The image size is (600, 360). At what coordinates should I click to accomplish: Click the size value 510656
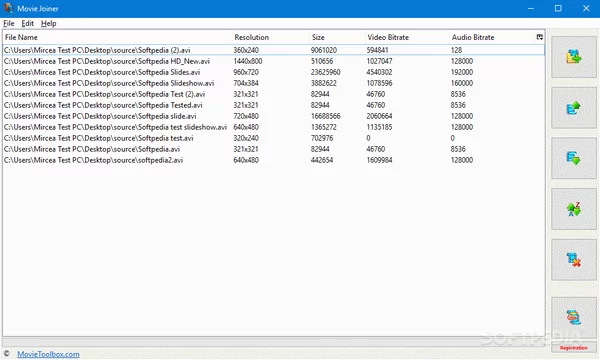[322, 61]
